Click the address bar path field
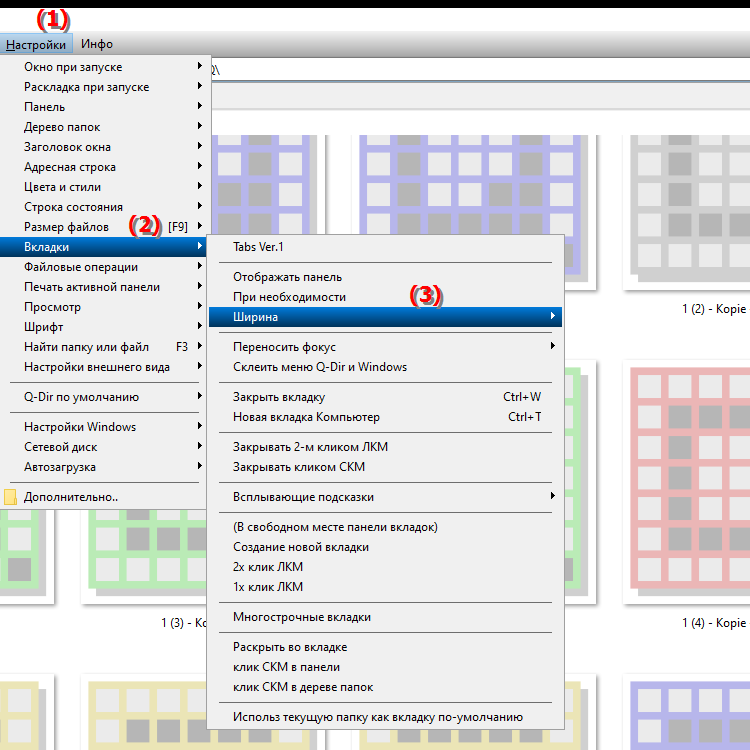The width and height of the screenshot is (750, 750). coord(480,70)
